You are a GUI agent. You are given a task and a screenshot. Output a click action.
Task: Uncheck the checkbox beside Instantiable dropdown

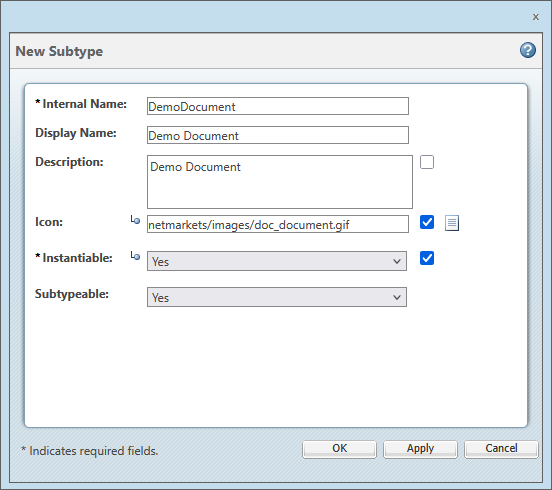[x=427, y=258]
